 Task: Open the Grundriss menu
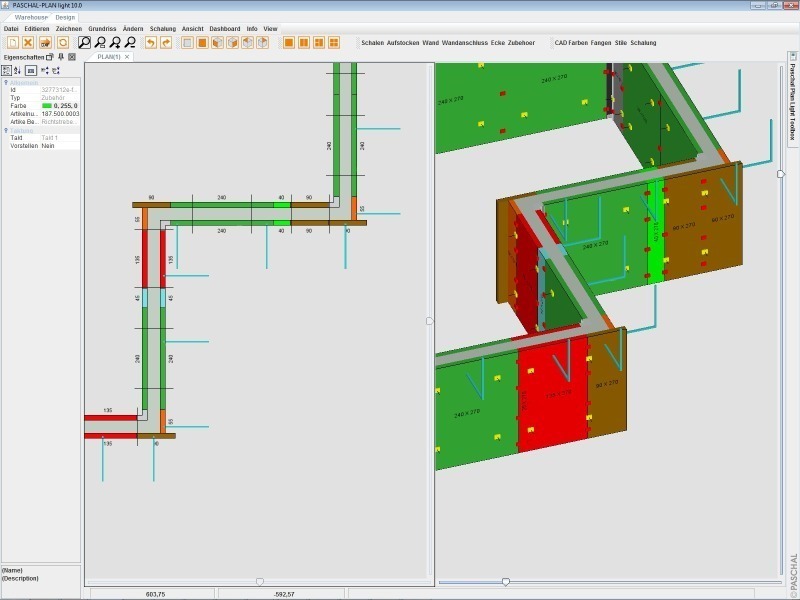(x=102, y=29)
